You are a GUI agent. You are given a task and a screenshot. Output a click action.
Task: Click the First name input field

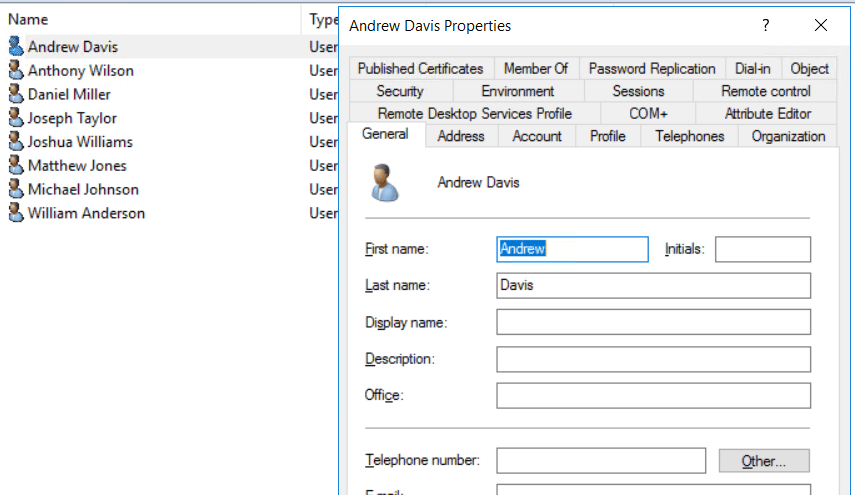click(x=572, y=249)
